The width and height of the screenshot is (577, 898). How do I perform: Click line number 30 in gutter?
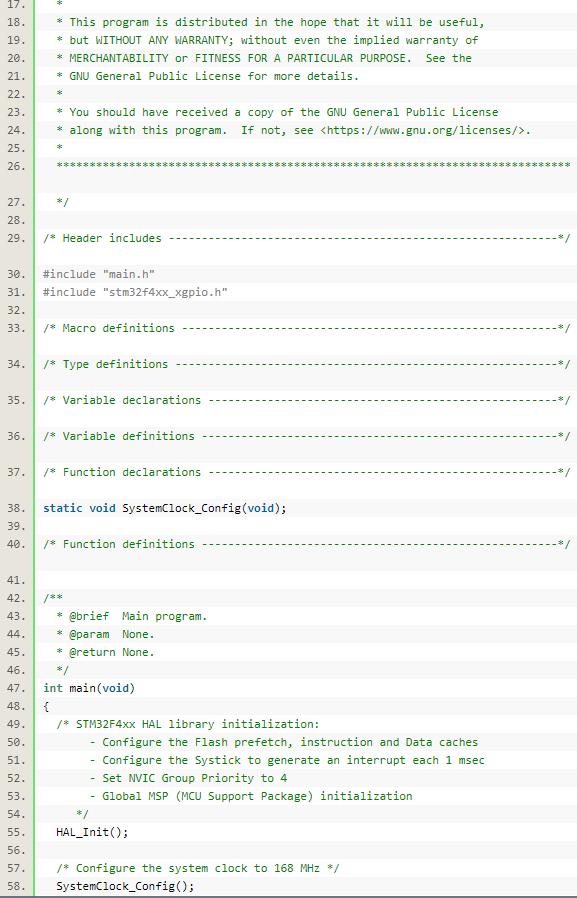[17, 274]
